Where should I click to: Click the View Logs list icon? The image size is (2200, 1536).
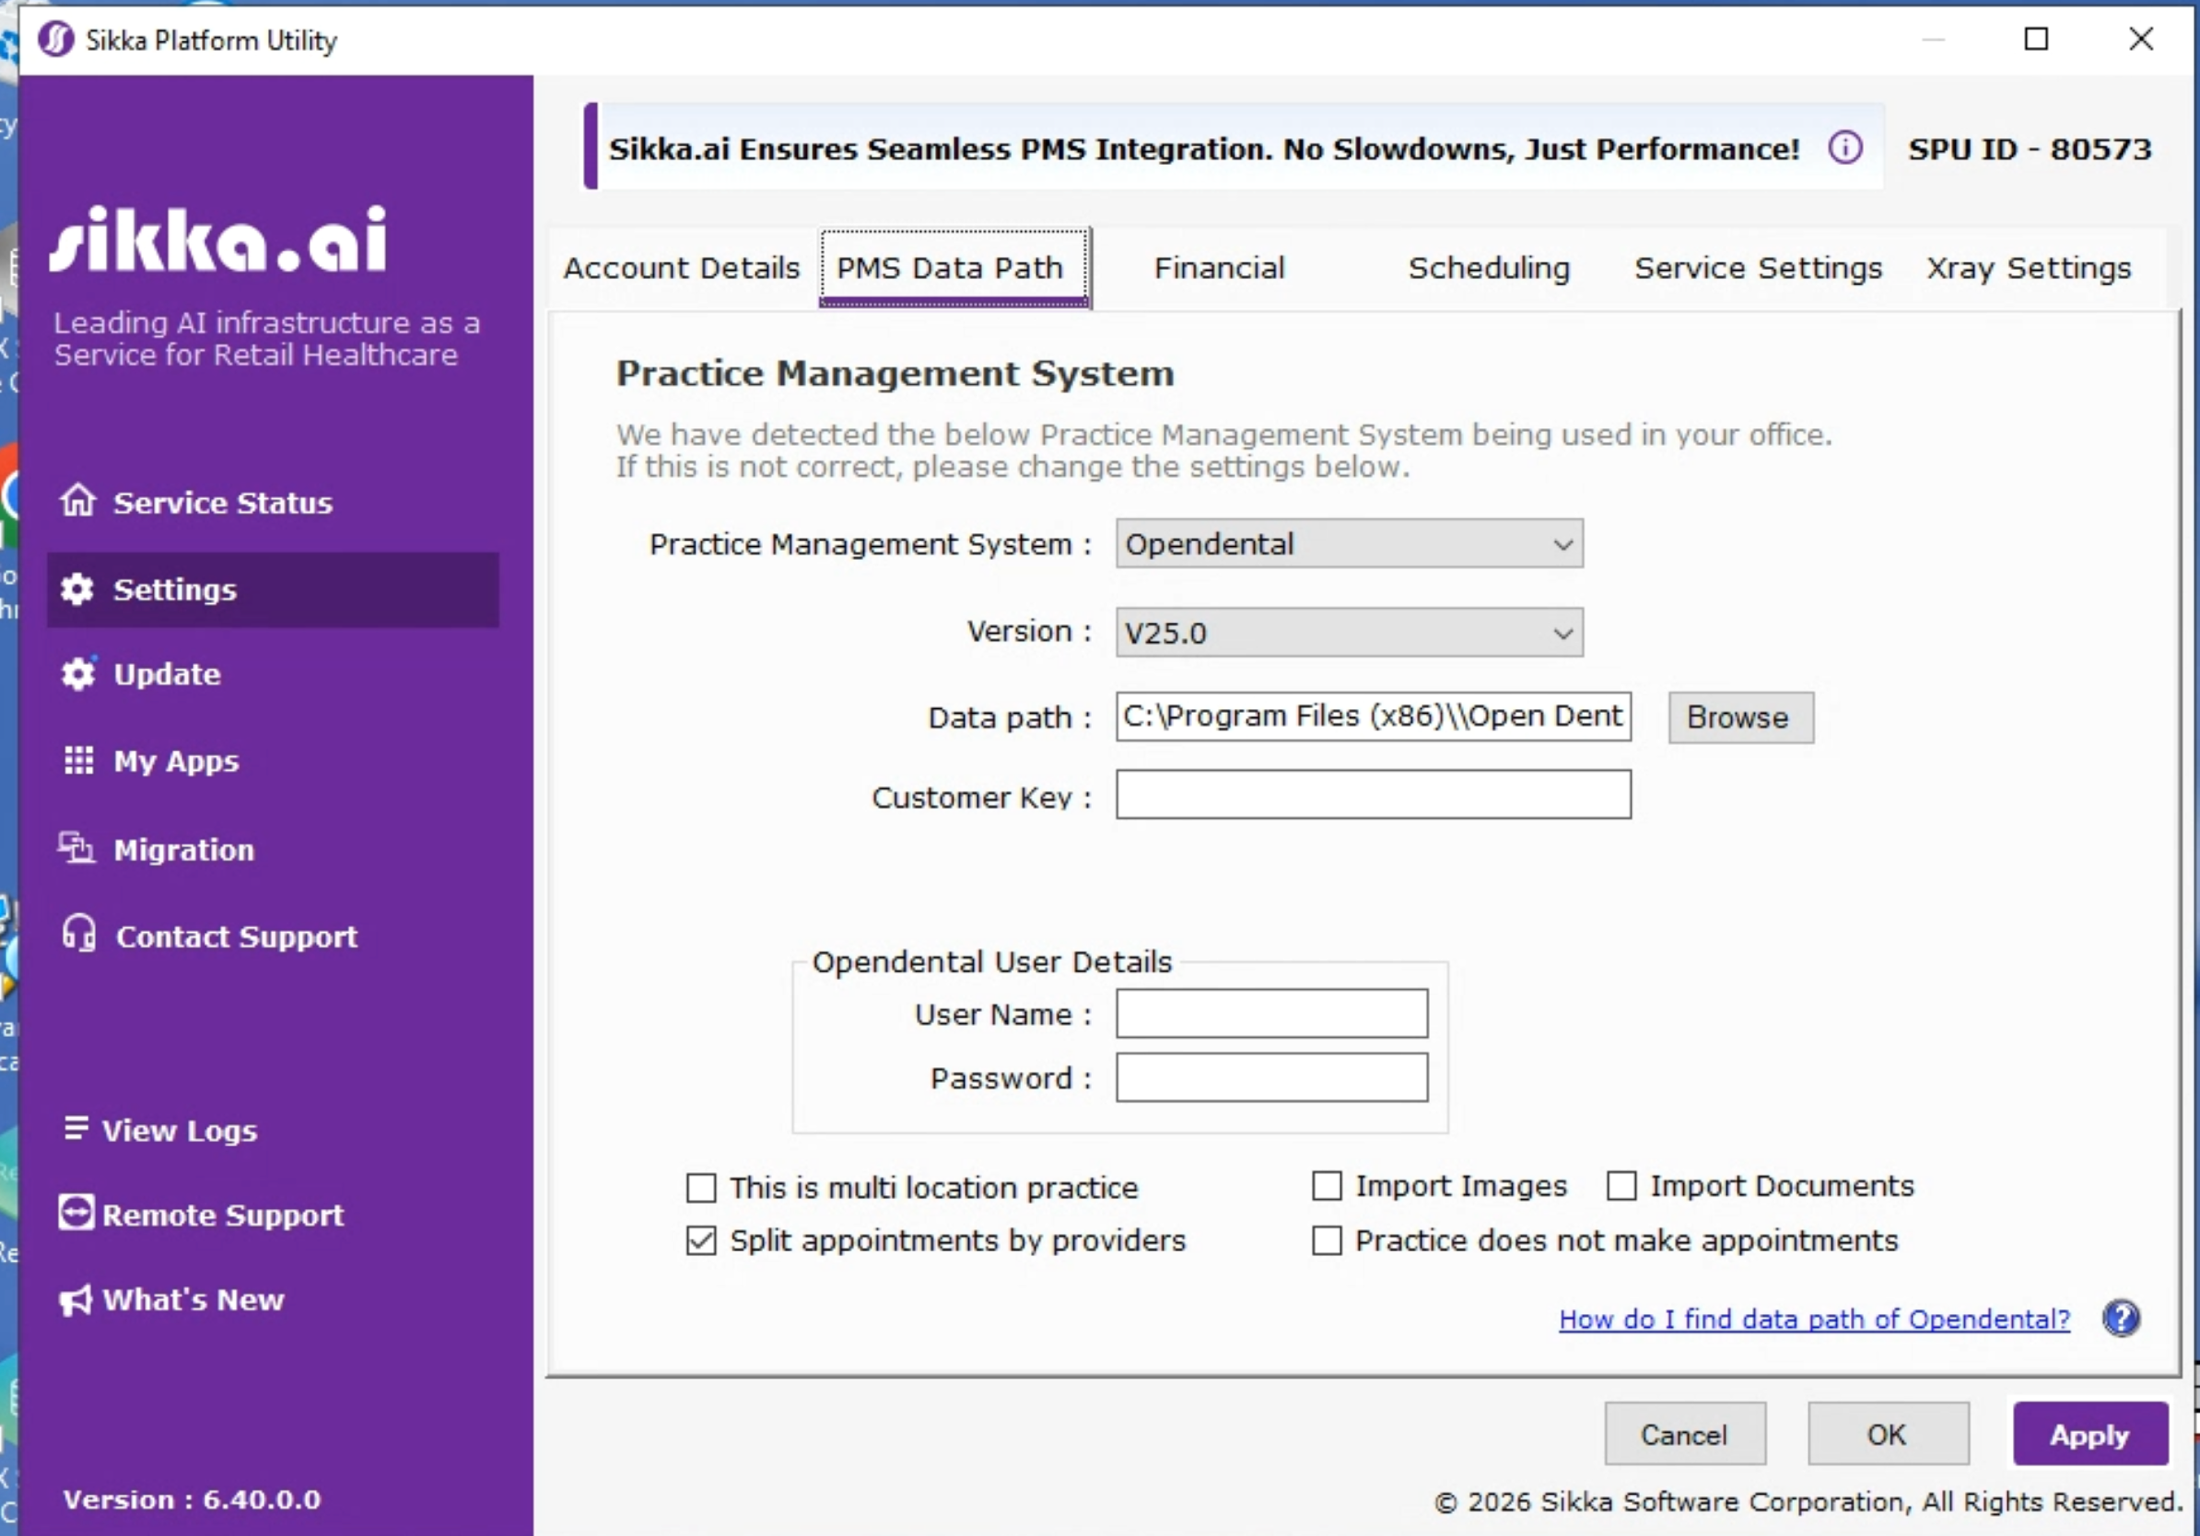pyautogui.click(x=76, y=1128)
